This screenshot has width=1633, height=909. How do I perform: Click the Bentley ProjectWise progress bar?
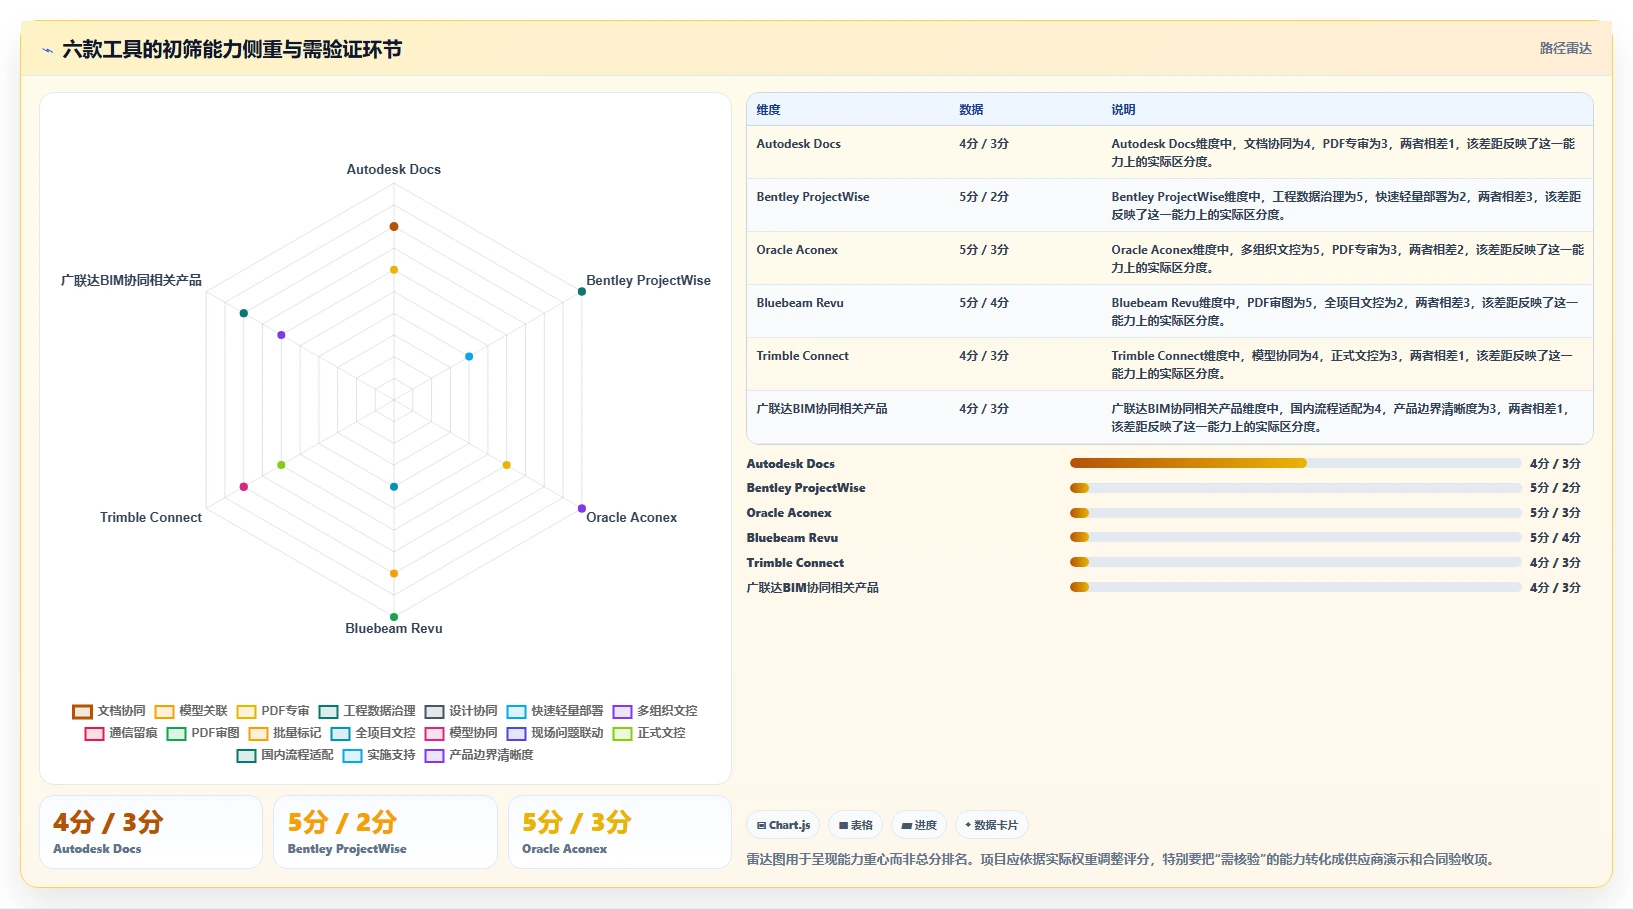click(x=1295, y=488)
